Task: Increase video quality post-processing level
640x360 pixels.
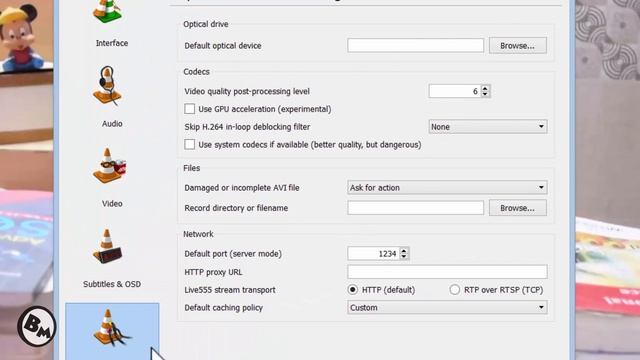Action: (x=485, y=88)
